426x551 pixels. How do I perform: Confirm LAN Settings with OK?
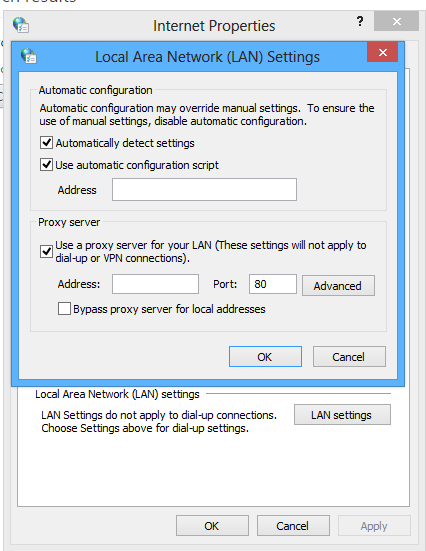265,357
